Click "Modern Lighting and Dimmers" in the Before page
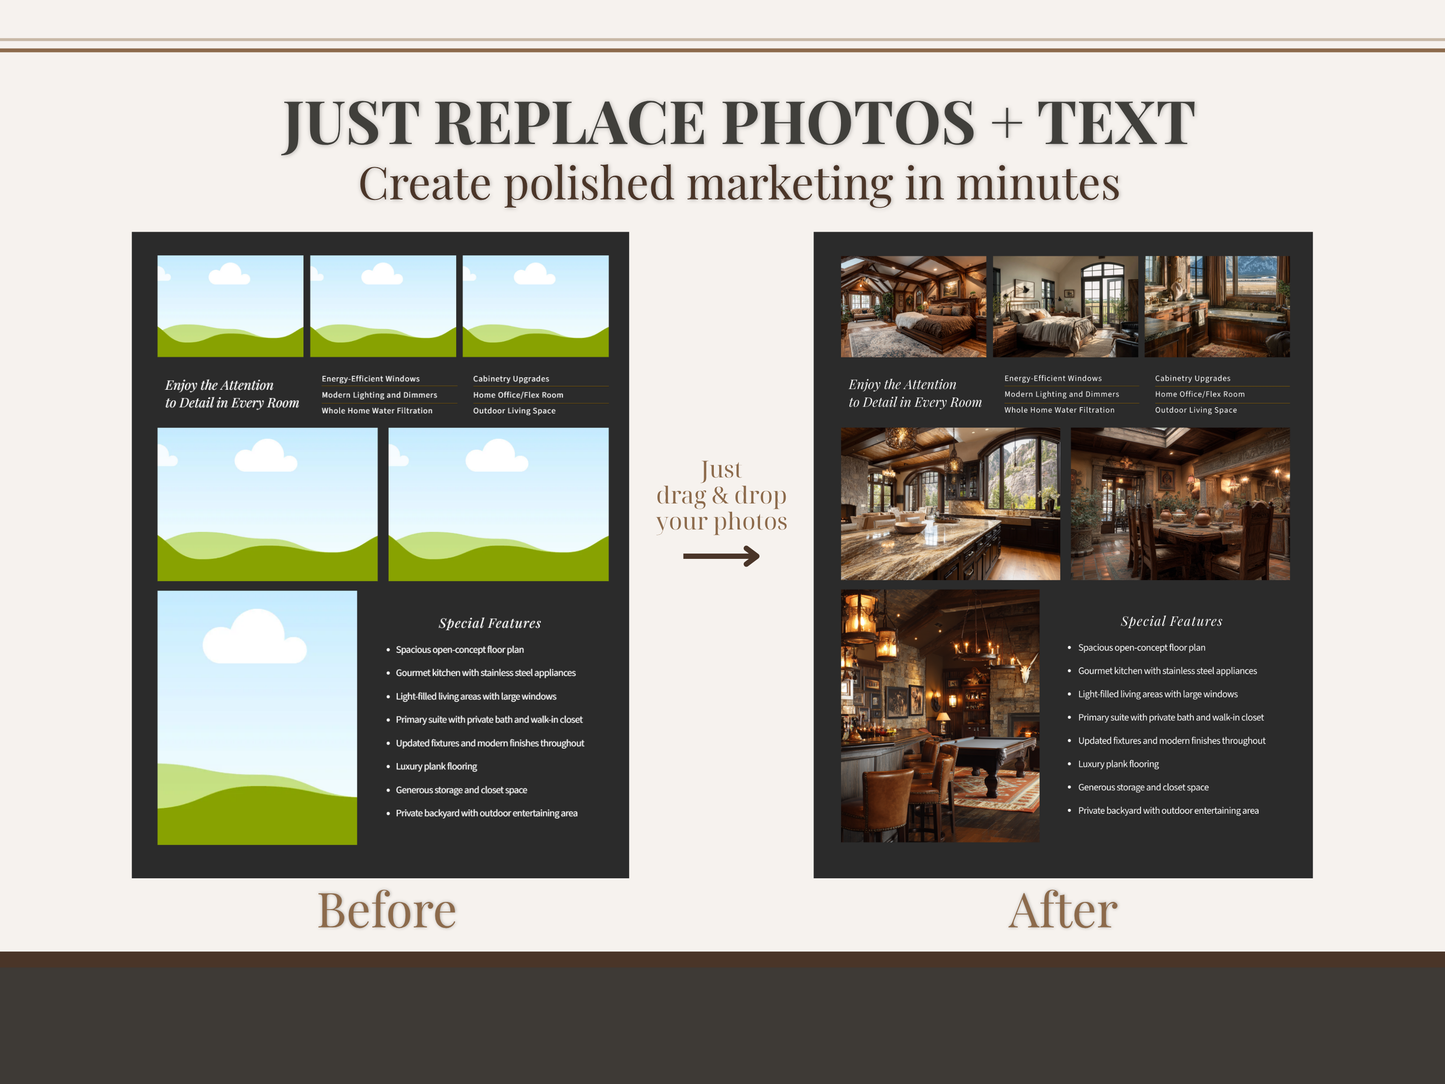1445x1084 pixels. tap(379, 395)
